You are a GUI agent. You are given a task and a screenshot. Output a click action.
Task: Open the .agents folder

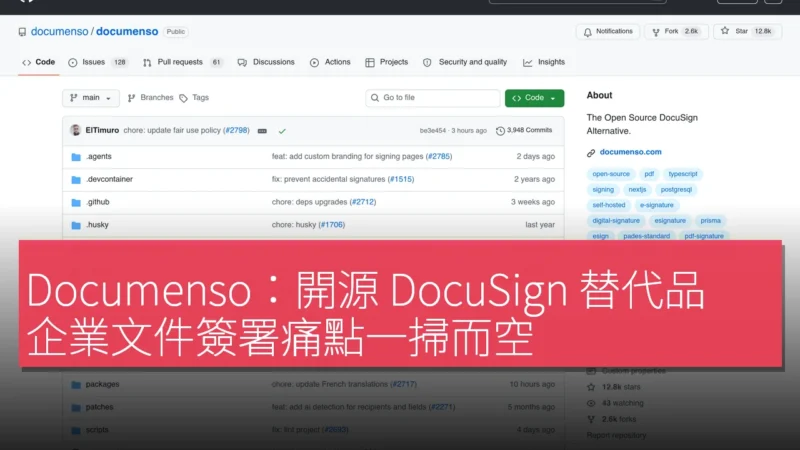click(x=98, y=157)
